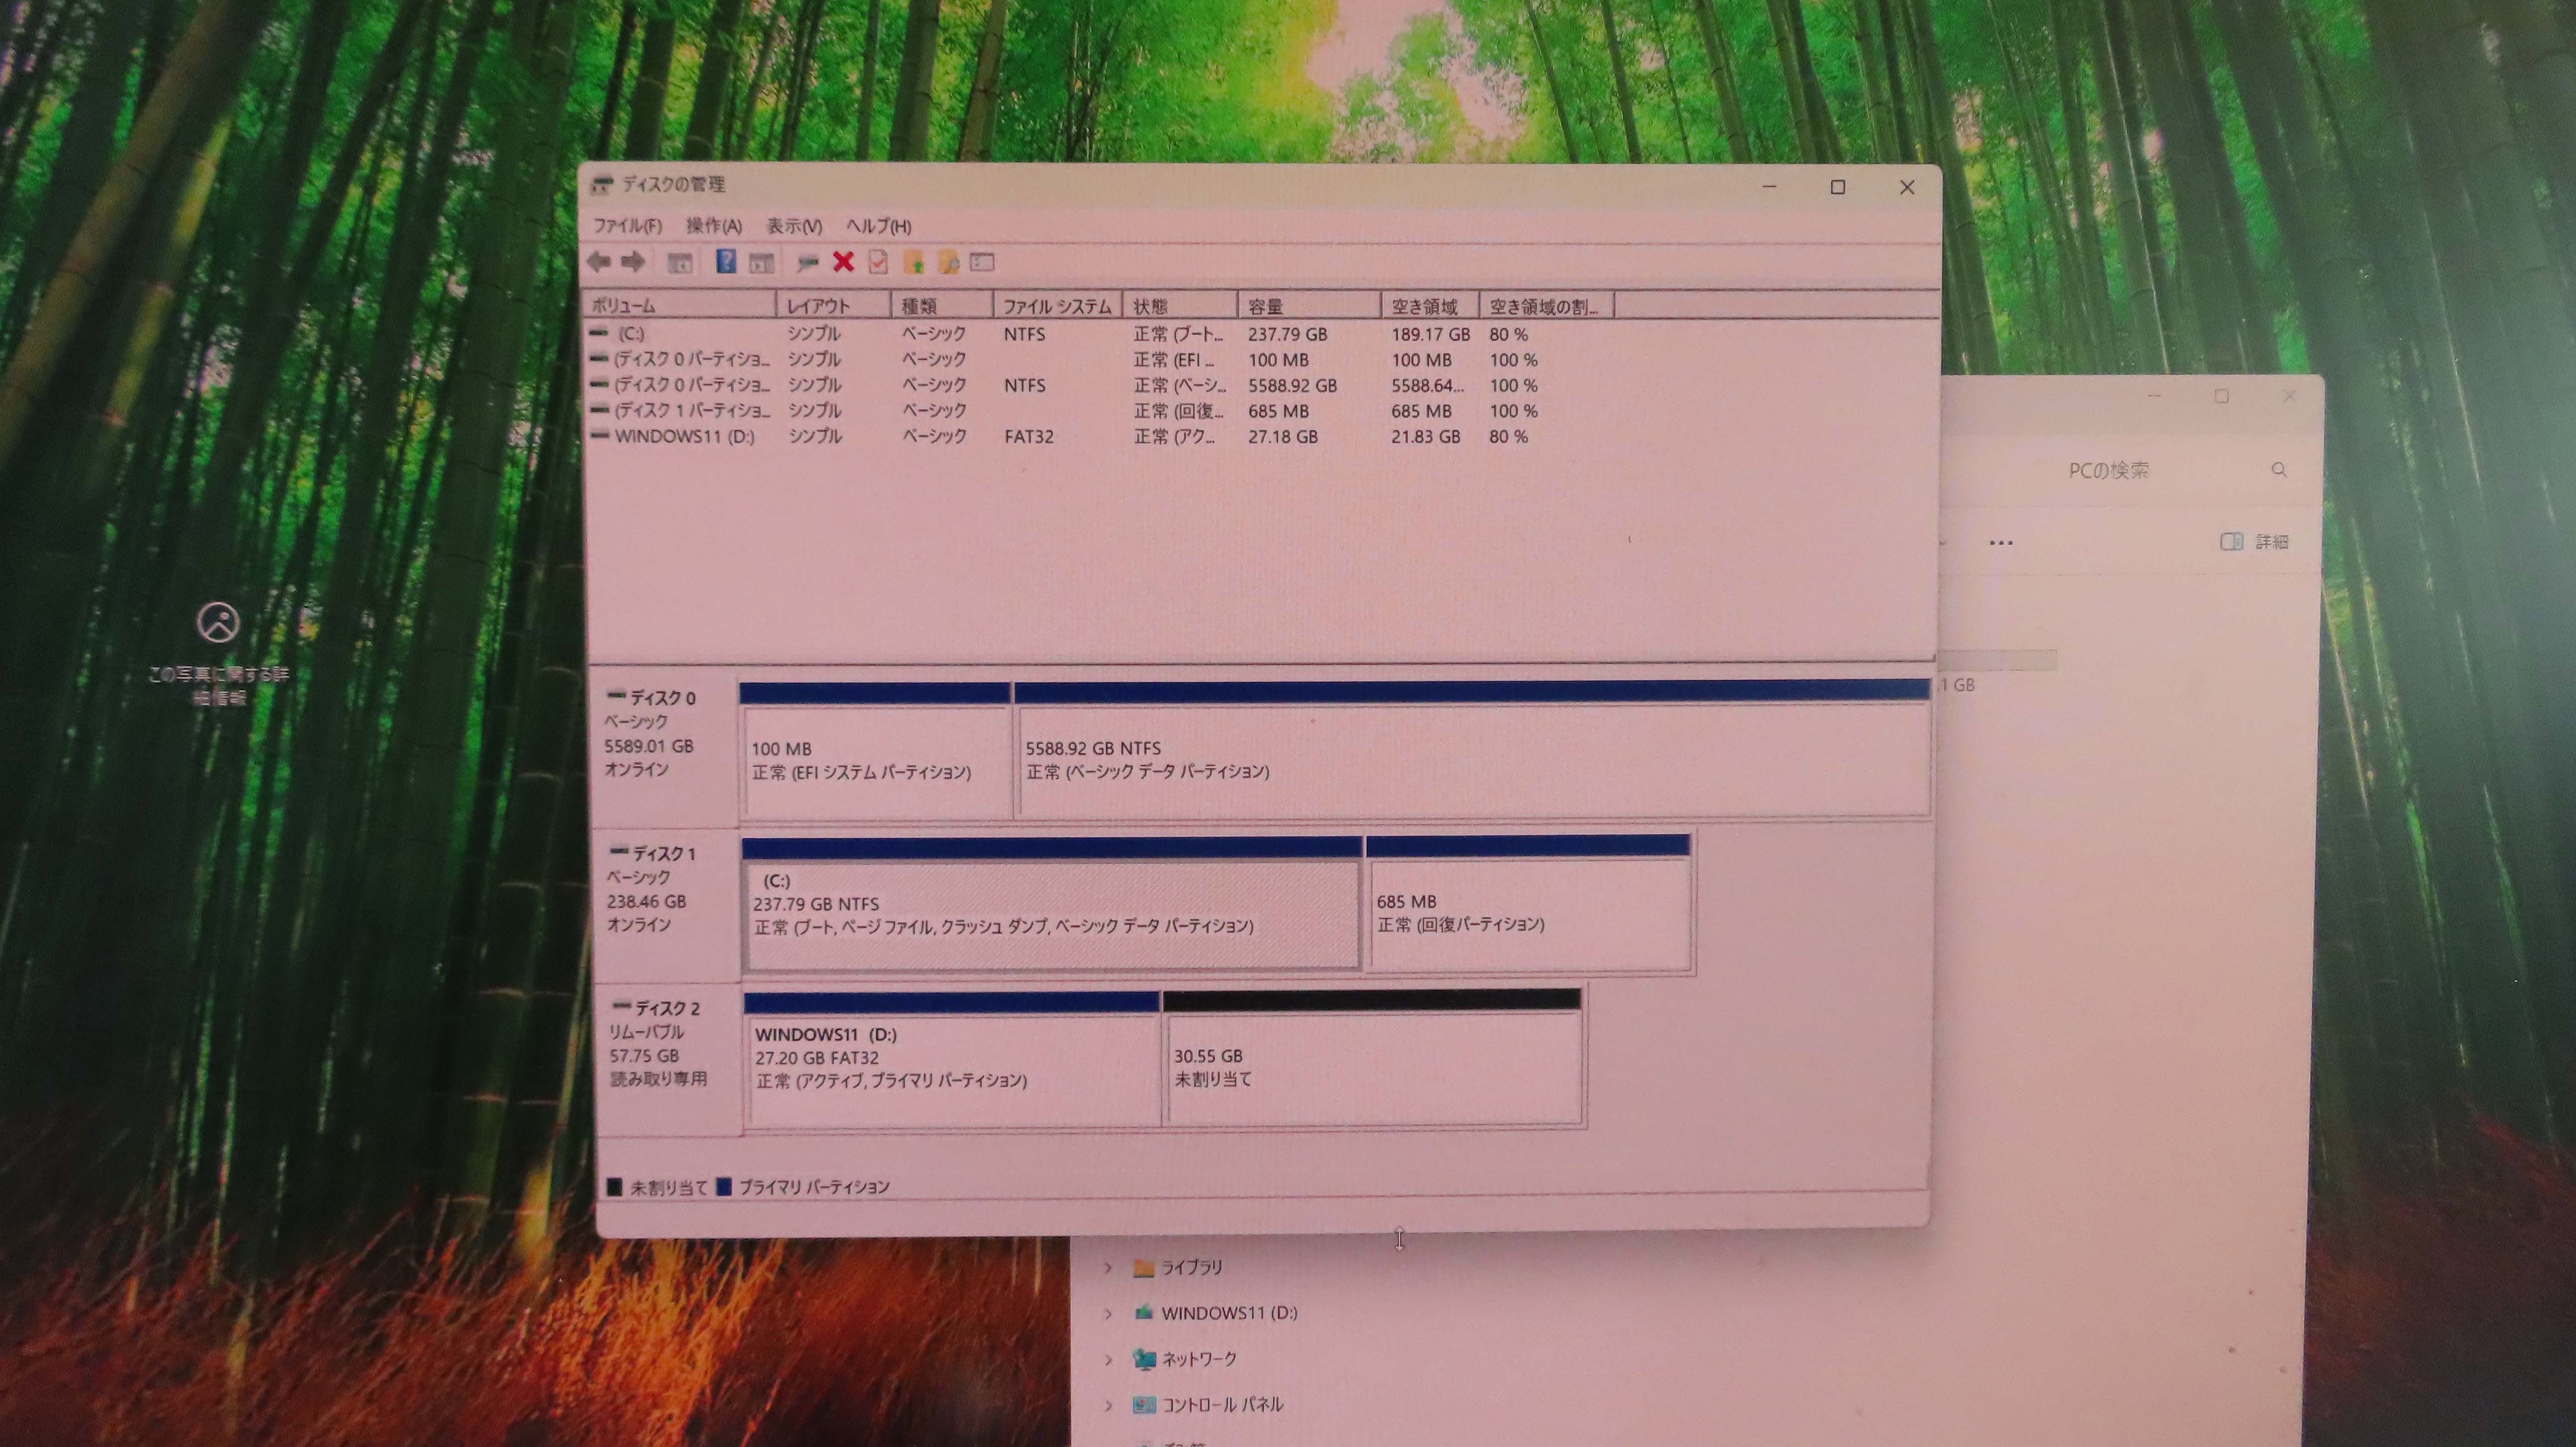Viewport: 2576px width, 1447px height.
Task: Expand the WINDOWS11 (D:) tree node in Explorer
Action: [1108, 1313]
